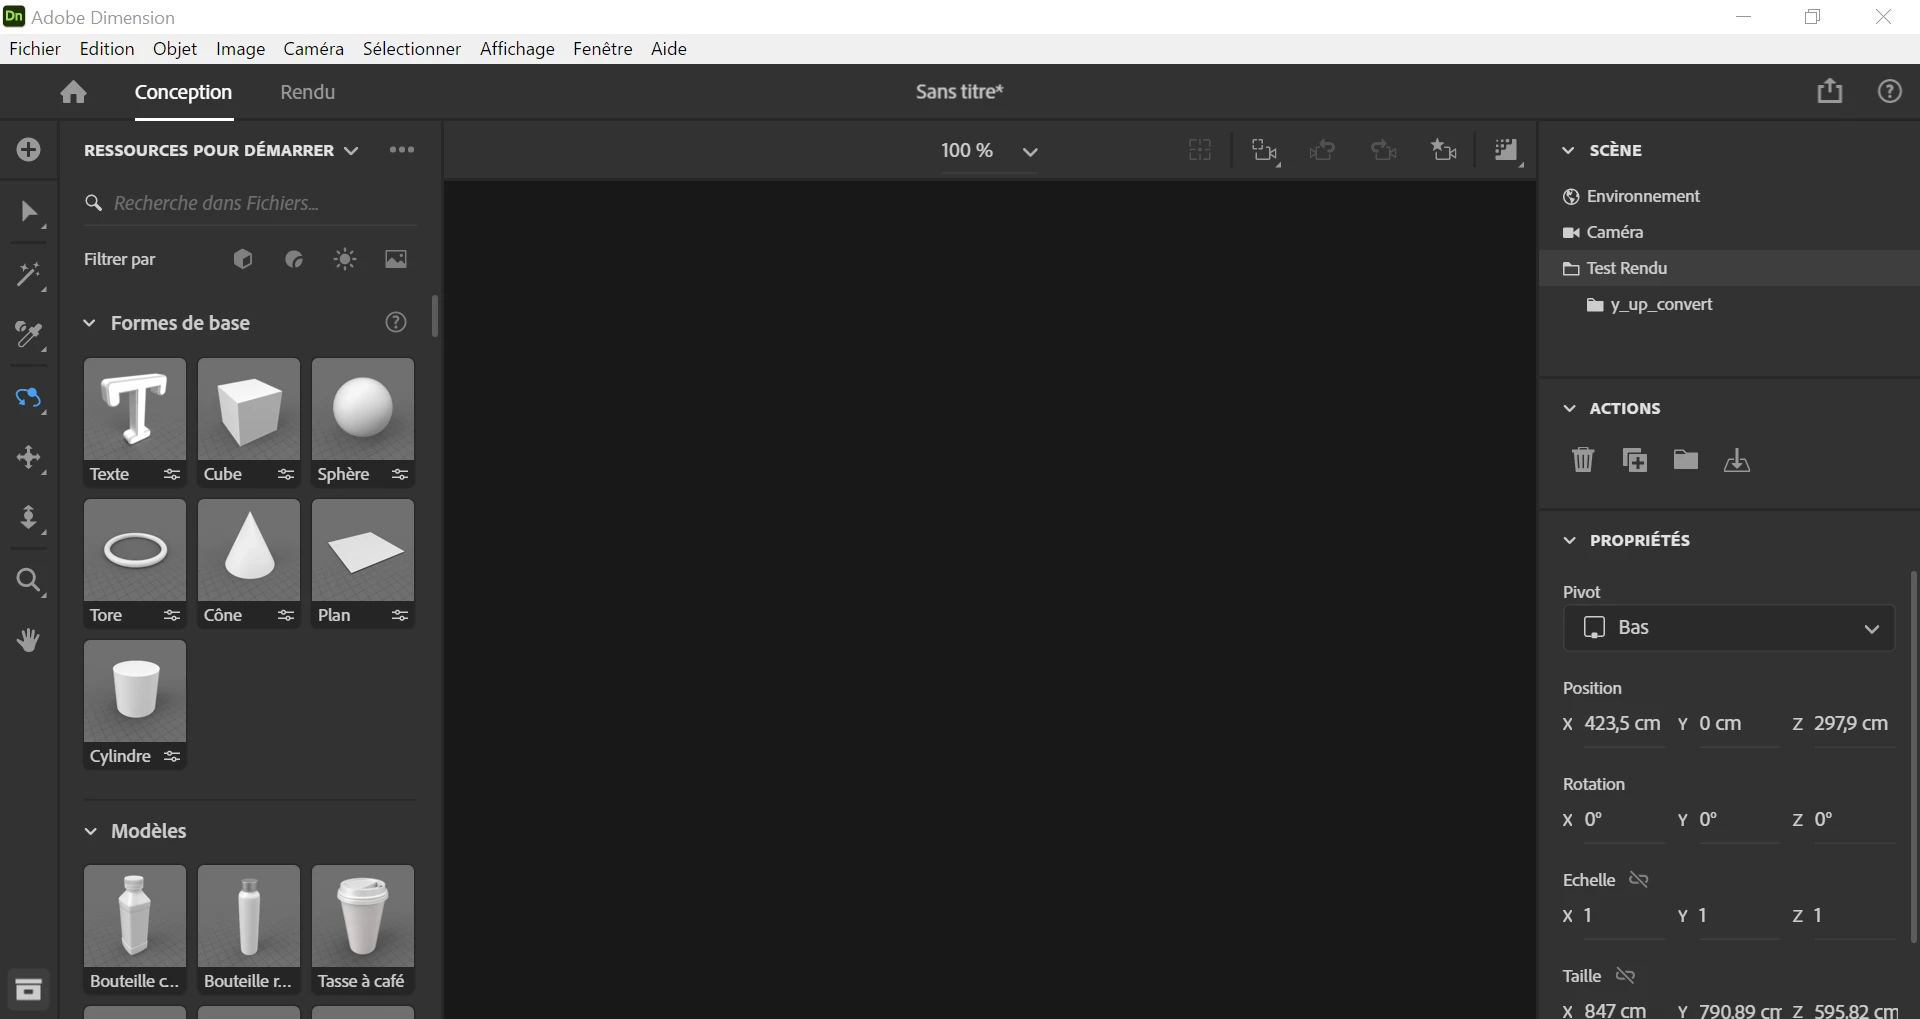Viewport: 1920px width, 1019px height.
Task: Select the Zoom magnifier tool
Action: [x=29, y=581]
